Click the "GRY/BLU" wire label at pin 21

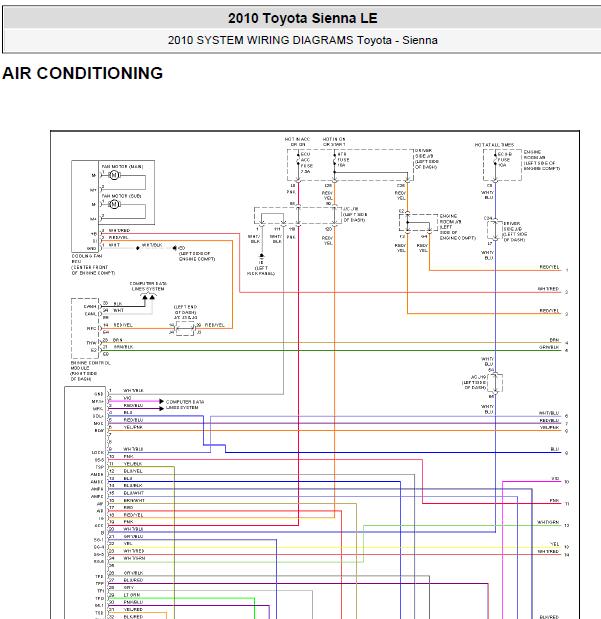[x=133, y=536]
